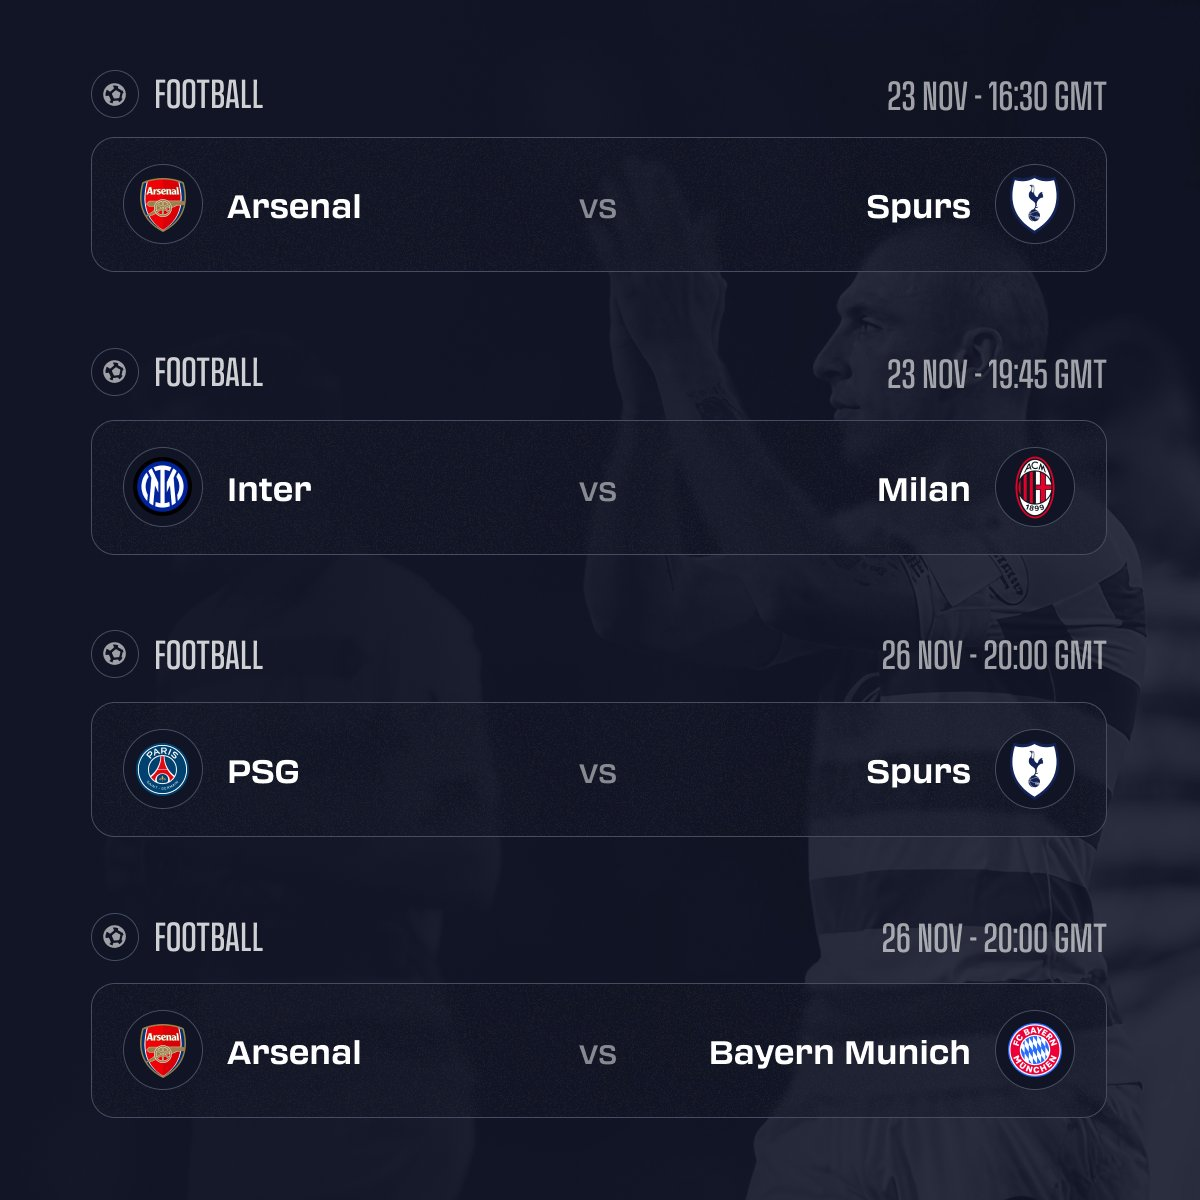This screenshot has height=1200, width=1200.
Task: Click the 23 Nov 16:30 GMT time
Action: tap(996, 97)
